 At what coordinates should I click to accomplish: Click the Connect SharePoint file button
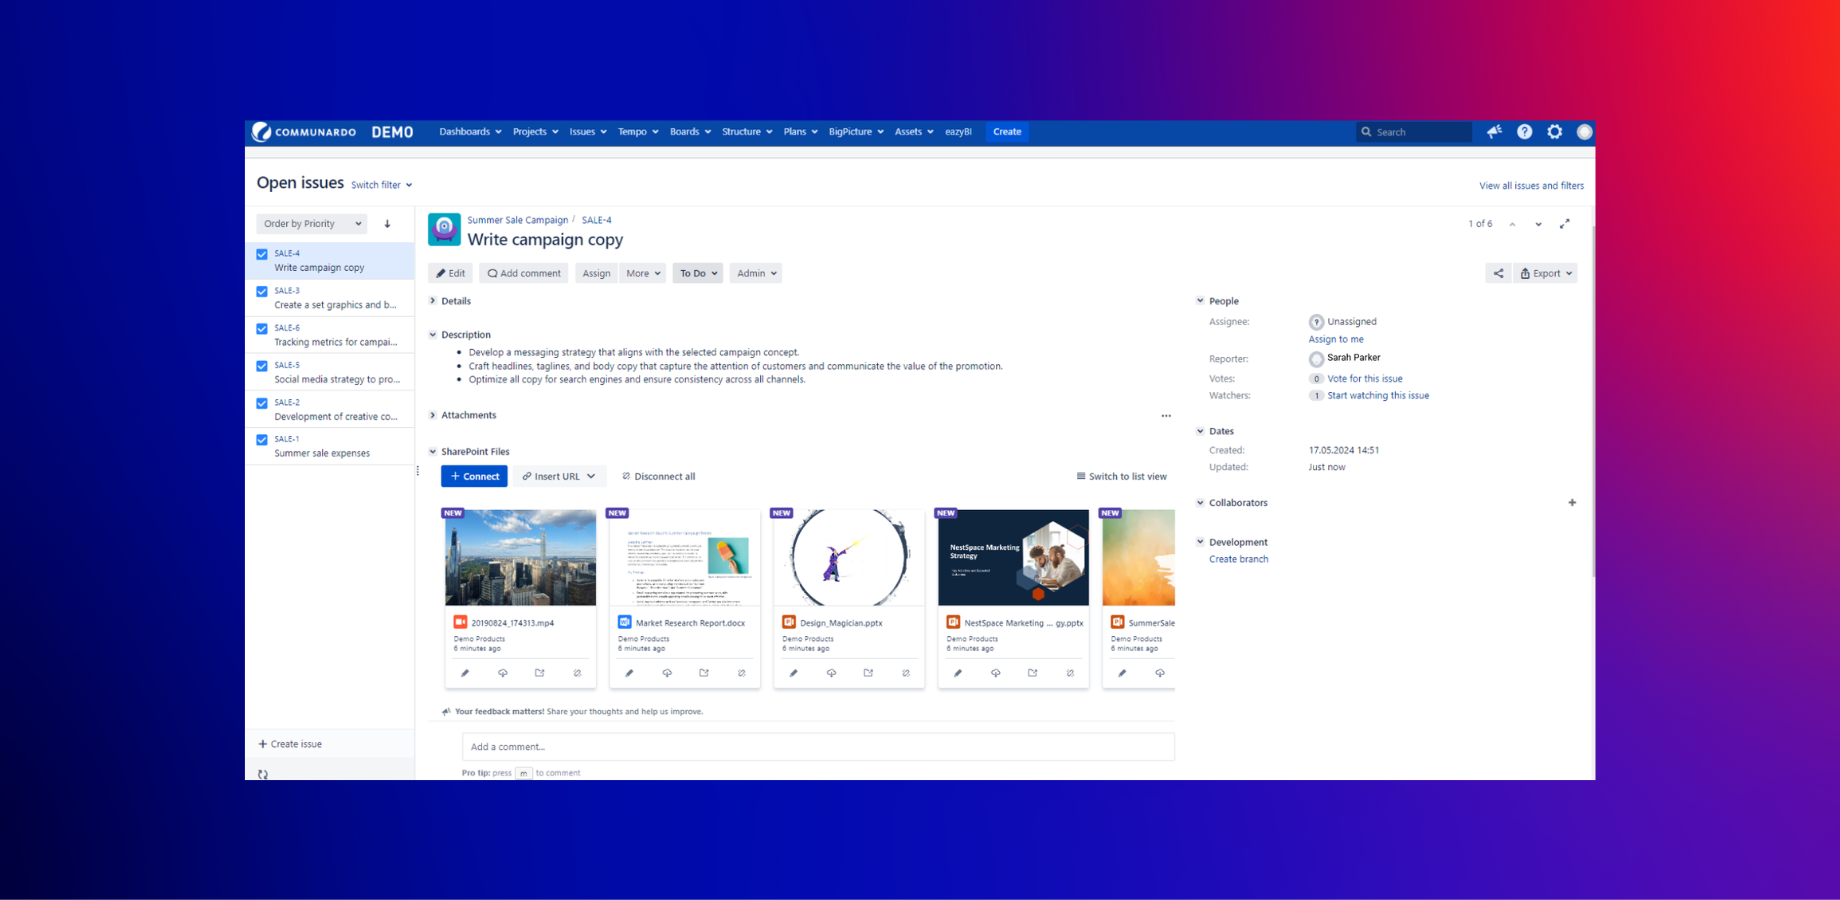coord(474,476)
